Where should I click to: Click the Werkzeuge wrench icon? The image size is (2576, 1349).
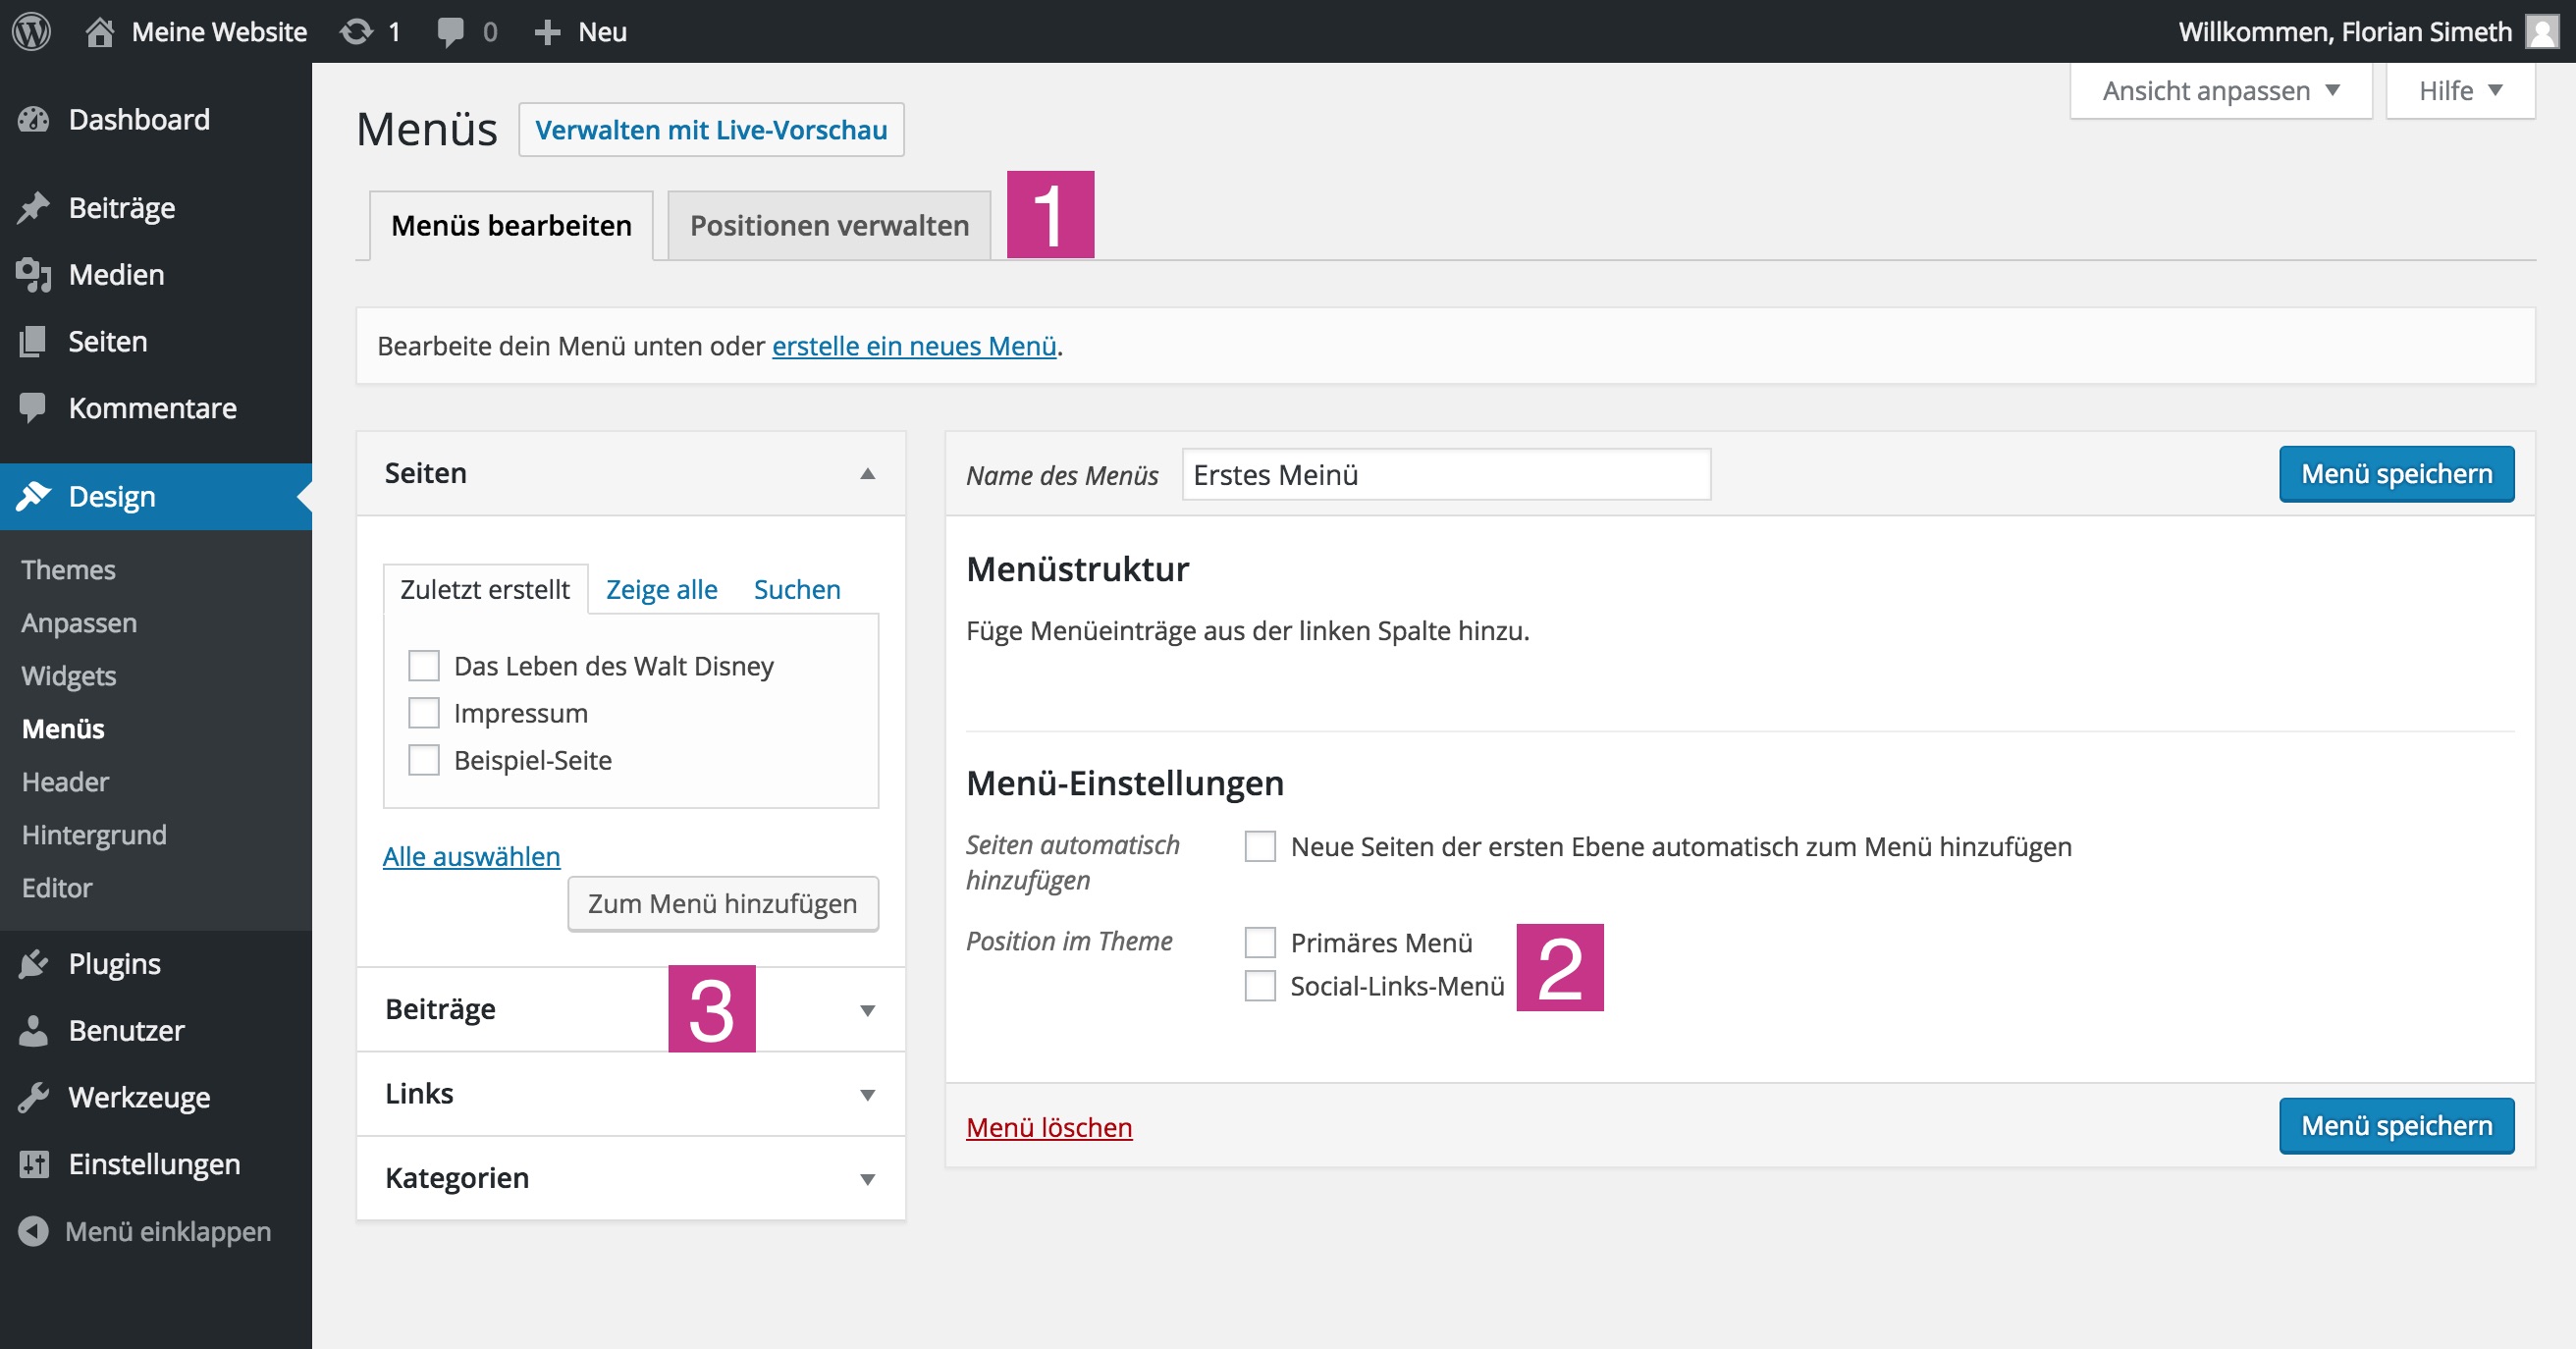[x=33, y=1098]
